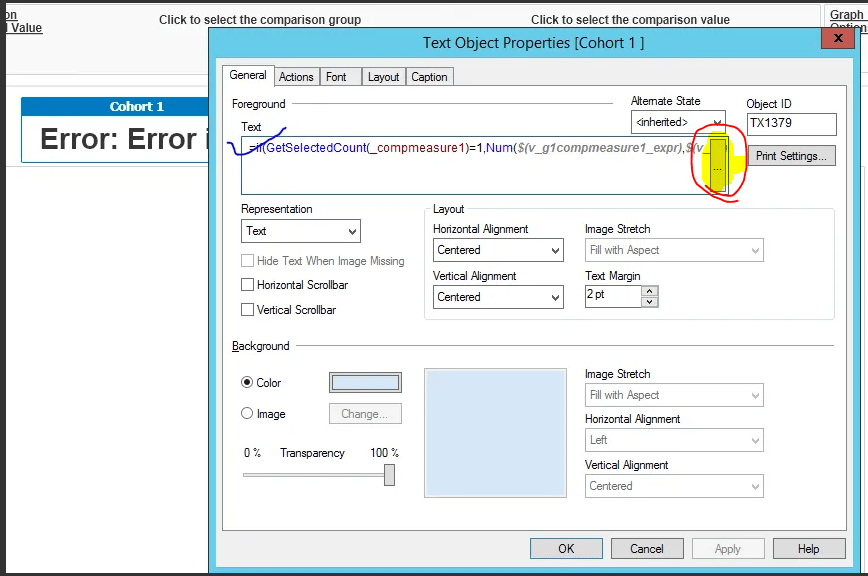
Task: Click the Background color swatch
Action: [365, 382]
